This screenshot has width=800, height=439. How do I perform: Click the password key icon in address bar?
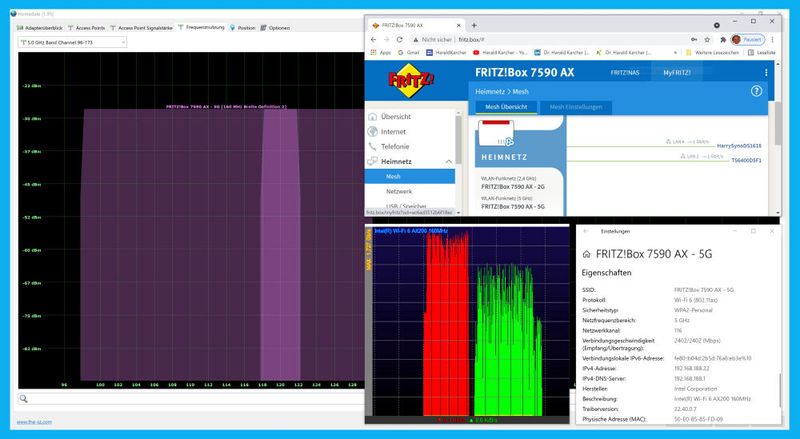[694, 39]
